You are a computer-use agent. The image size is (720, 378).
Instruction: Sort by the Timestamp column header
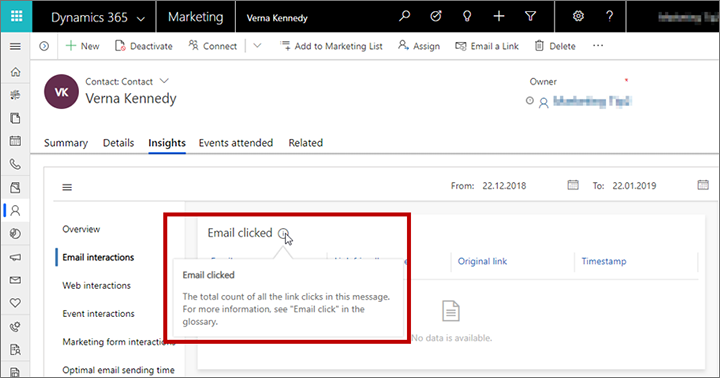click(604, 261)
